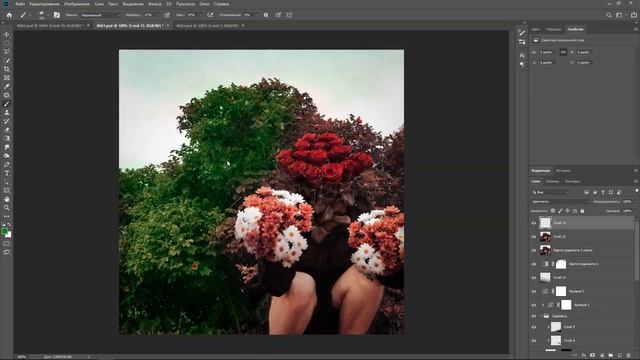The width and height of the screenshot is (640, 360).
Task: Select the Hand tool
Action: tap(7, 199)
